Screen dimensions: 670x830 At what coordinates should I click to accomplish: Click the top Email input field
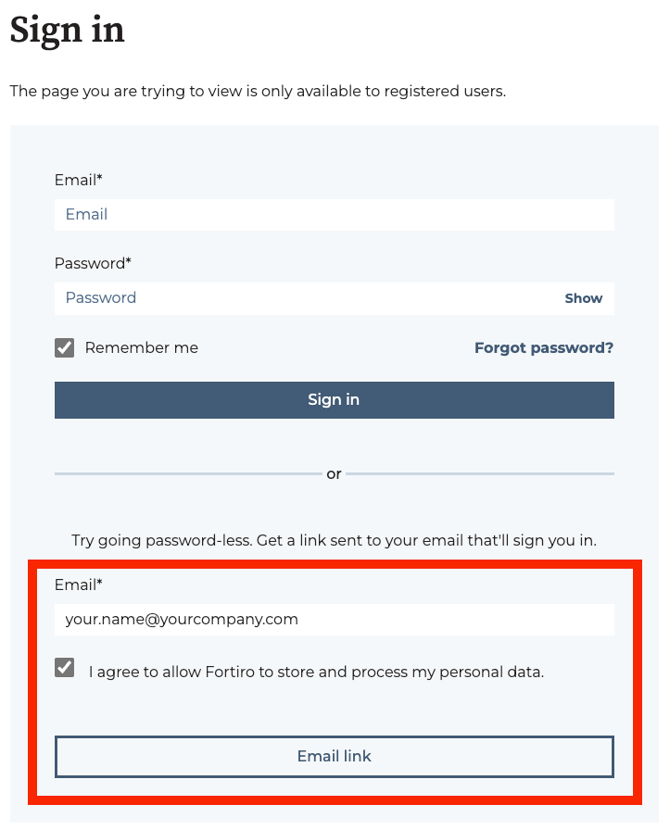coord(334,215)
